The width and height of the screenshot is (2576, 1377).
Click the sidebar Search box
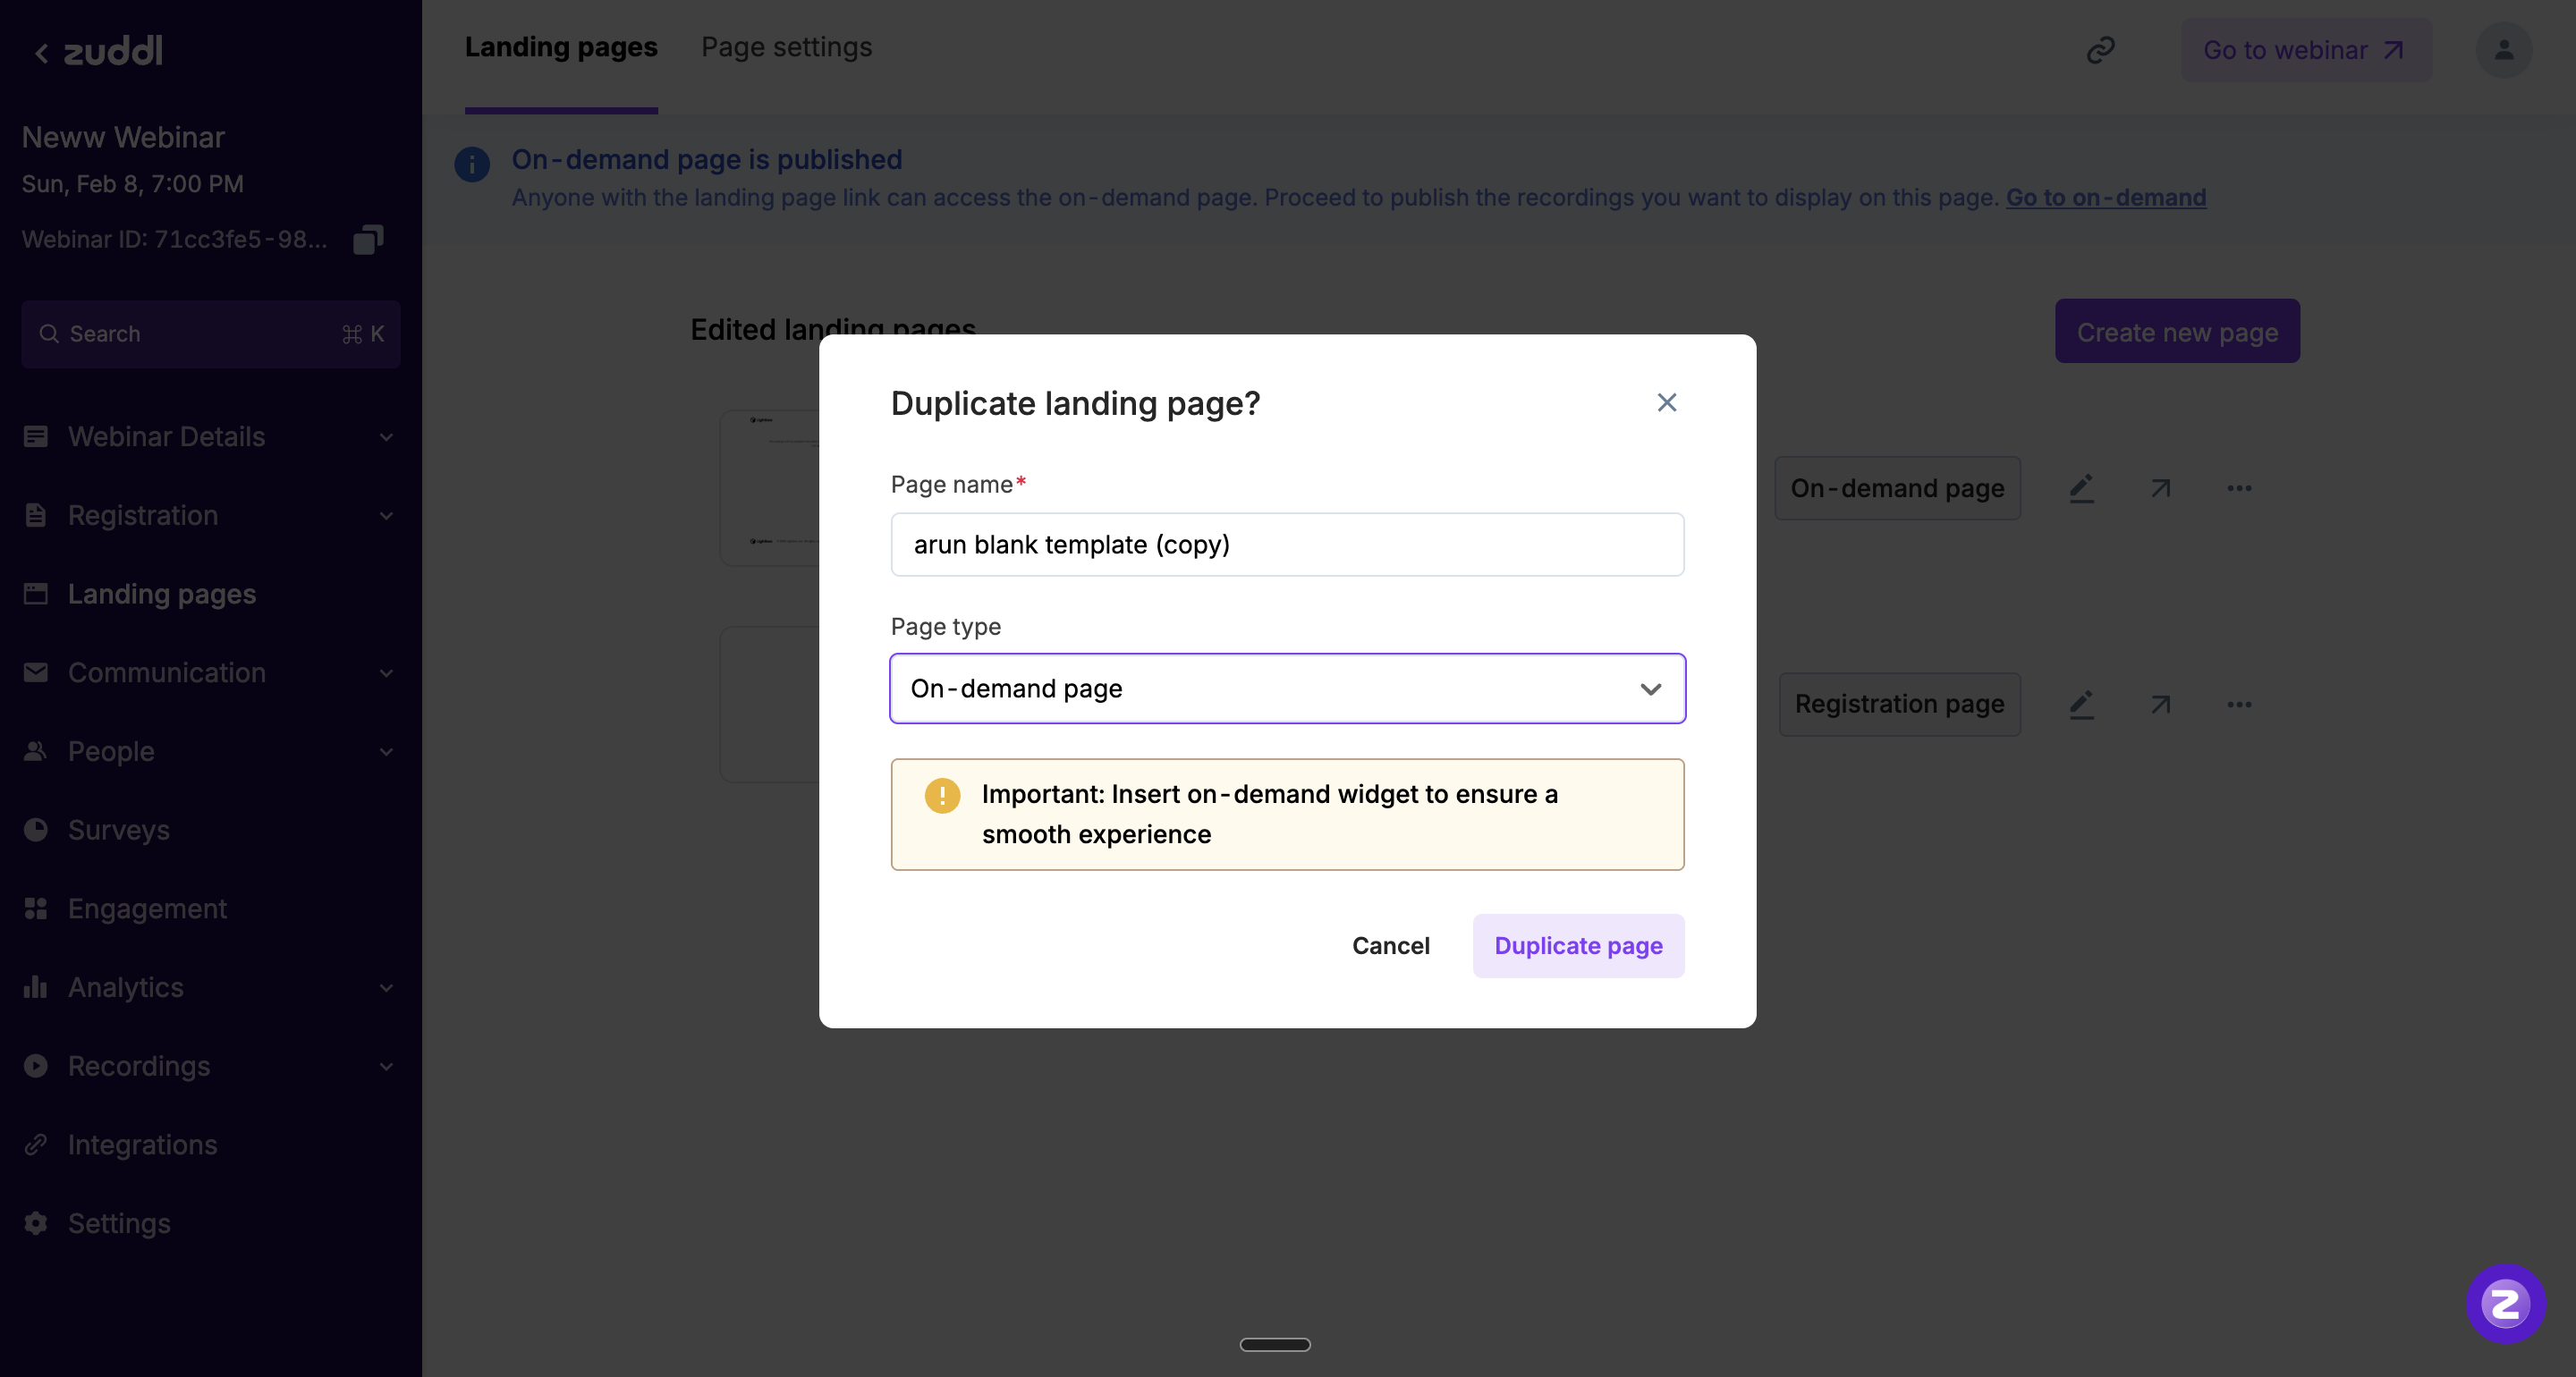pos(210,334)
